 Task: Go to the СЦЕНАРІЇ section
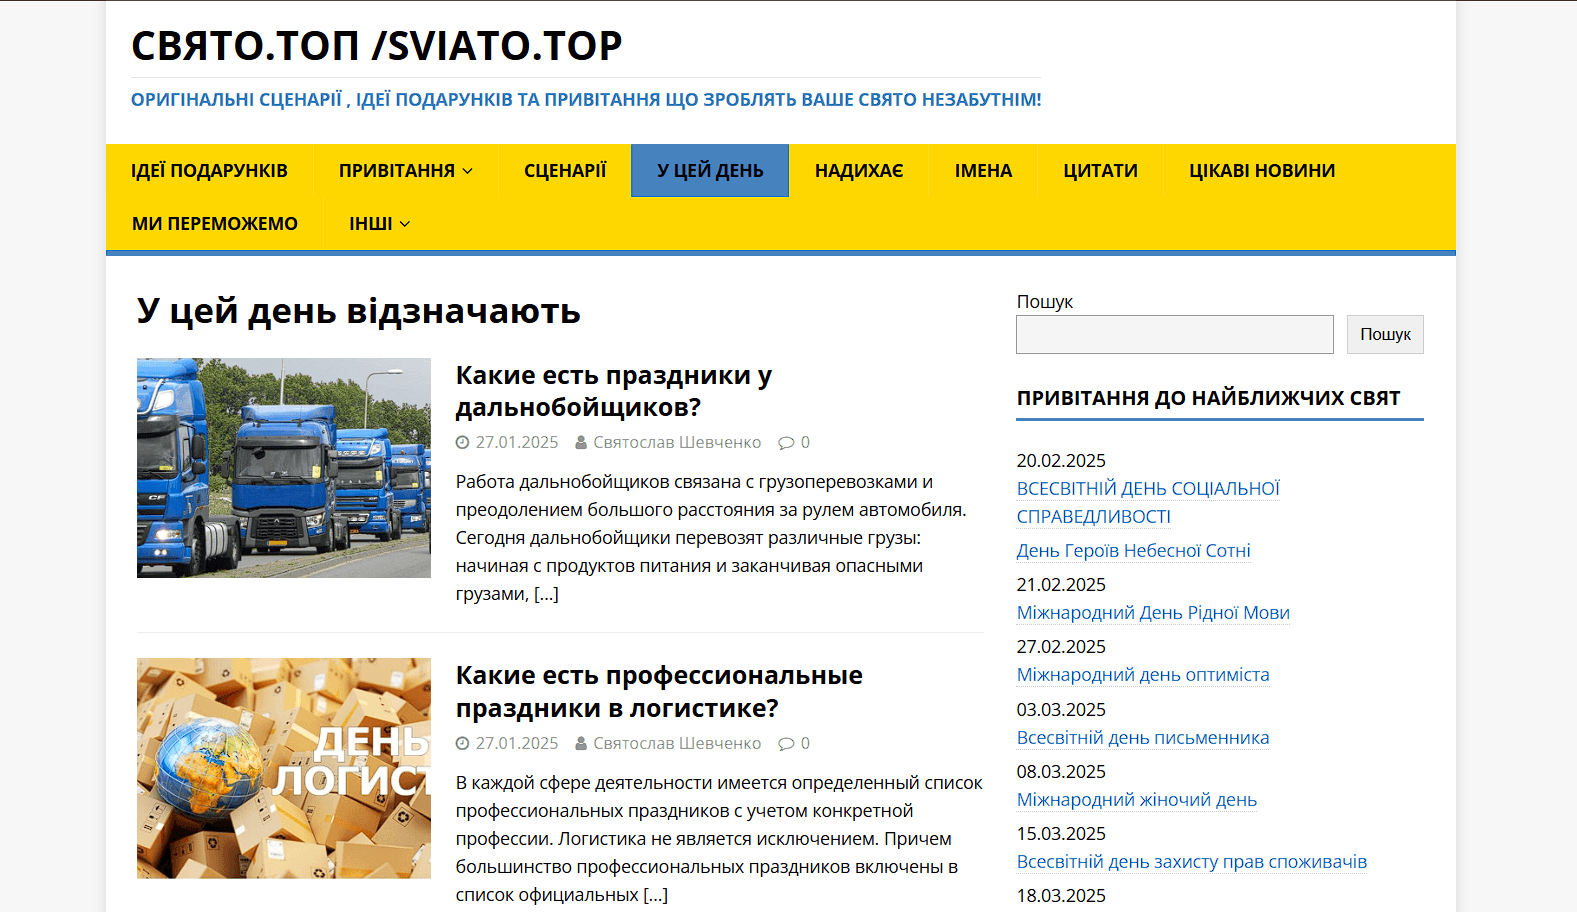(565, 171)
